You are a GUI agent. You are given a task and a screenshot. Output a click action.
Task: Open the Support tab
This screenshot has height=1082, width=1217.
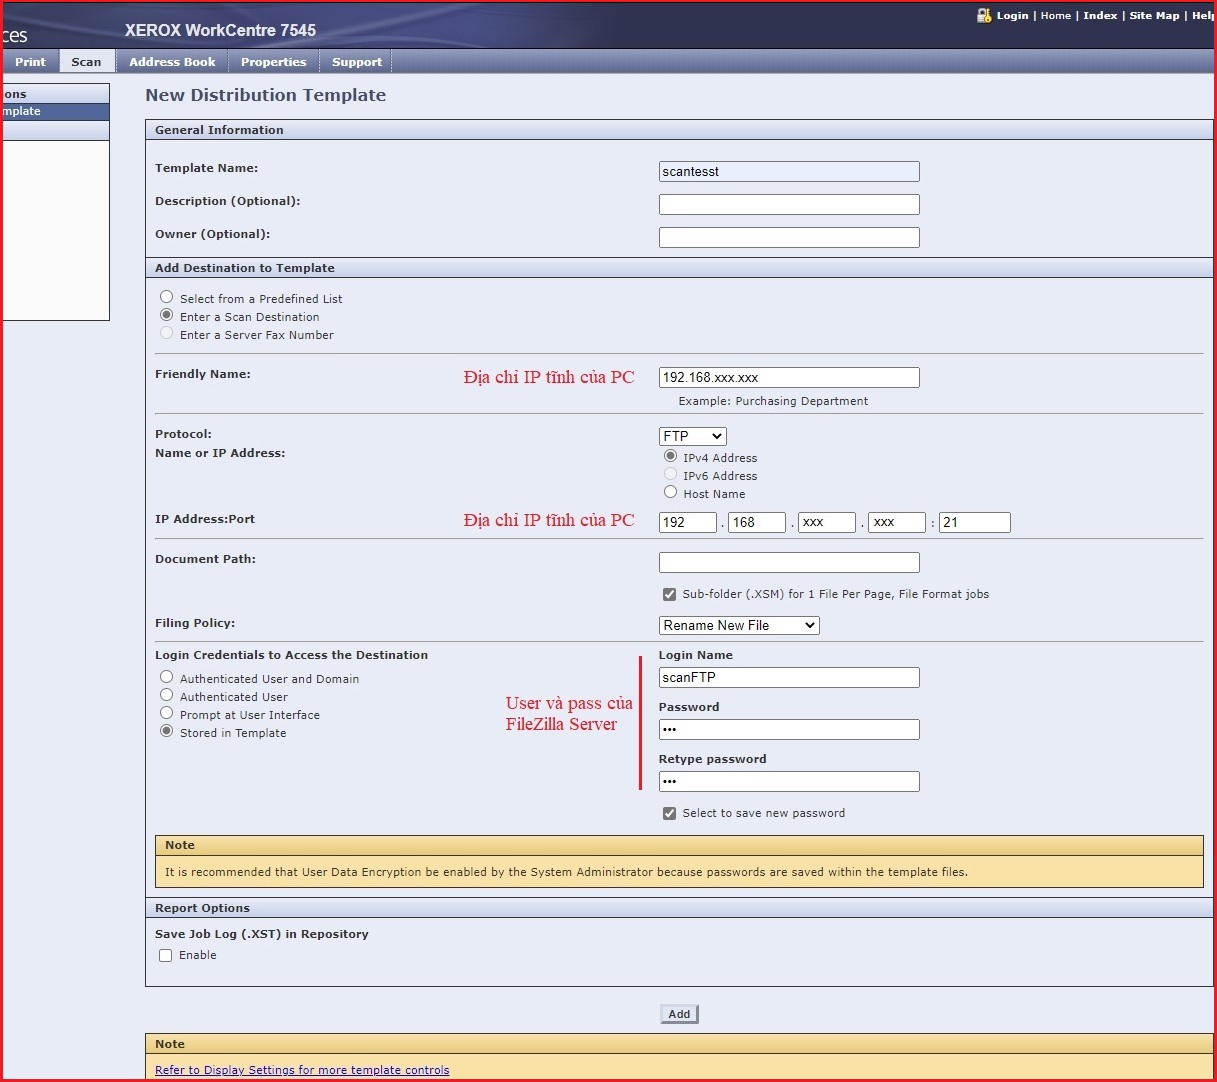pos(357,62)
